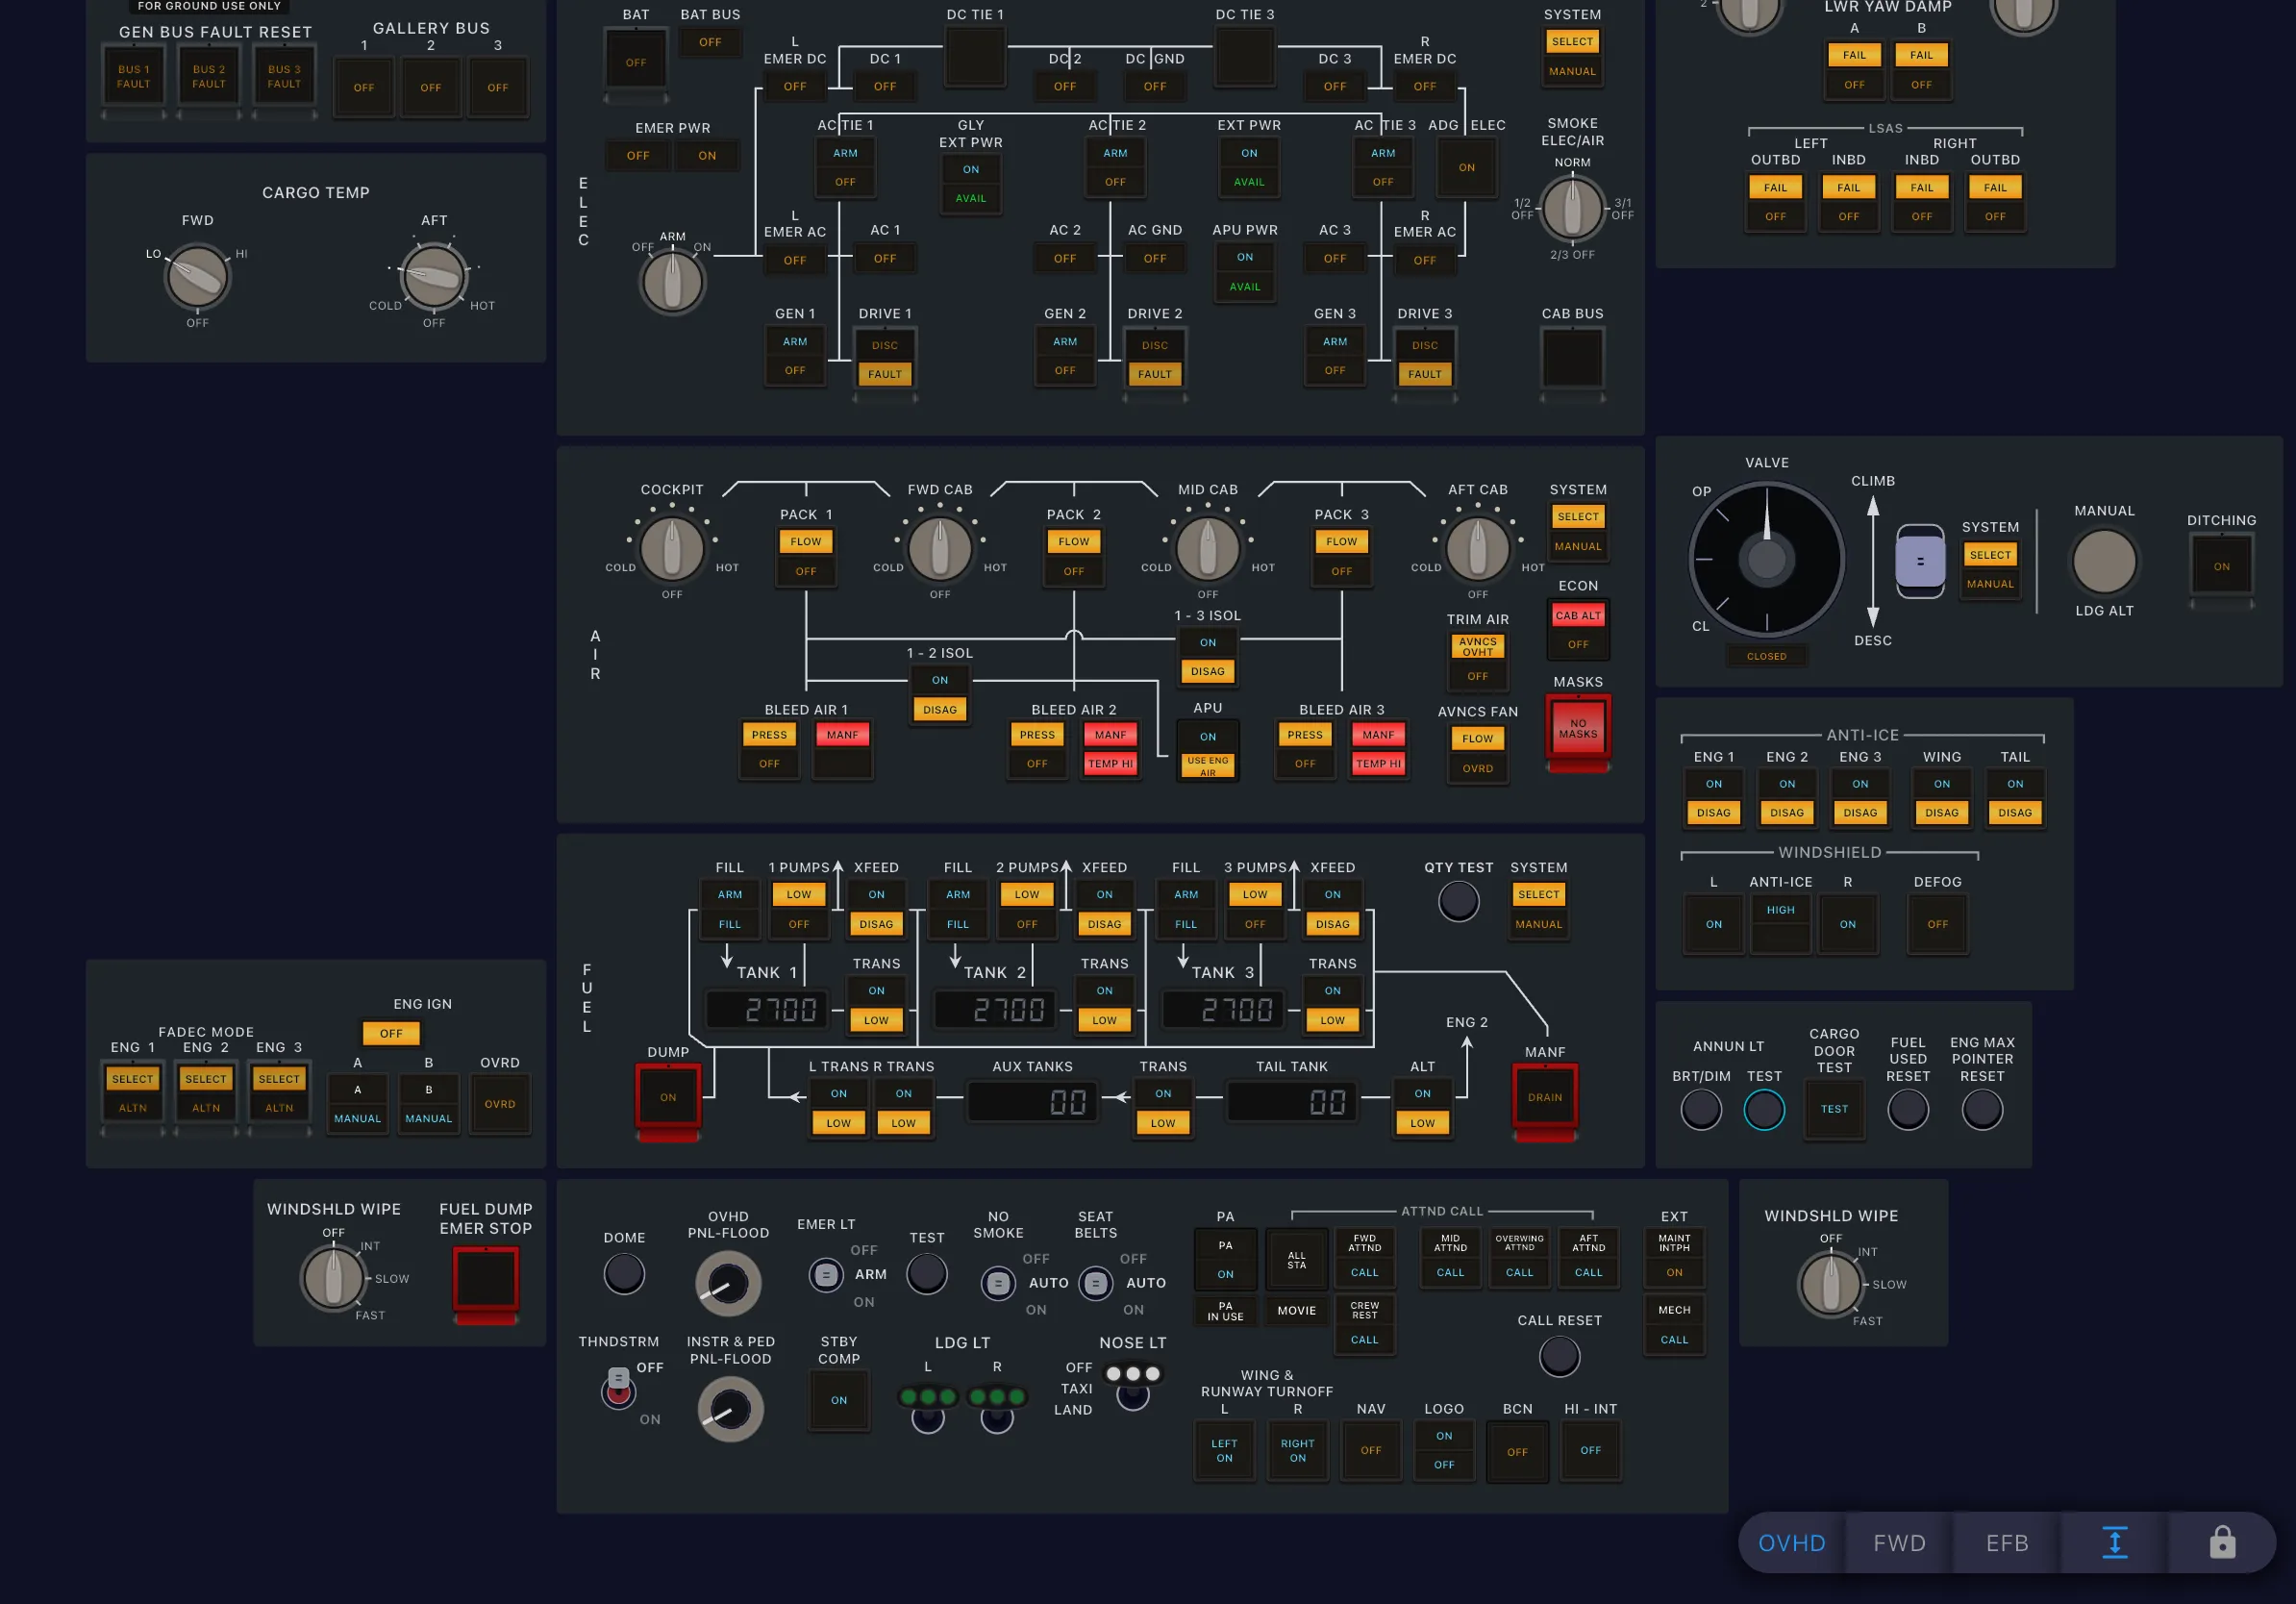
Task: Toggle the right LDG LT switch
Action: [996, 1409]
